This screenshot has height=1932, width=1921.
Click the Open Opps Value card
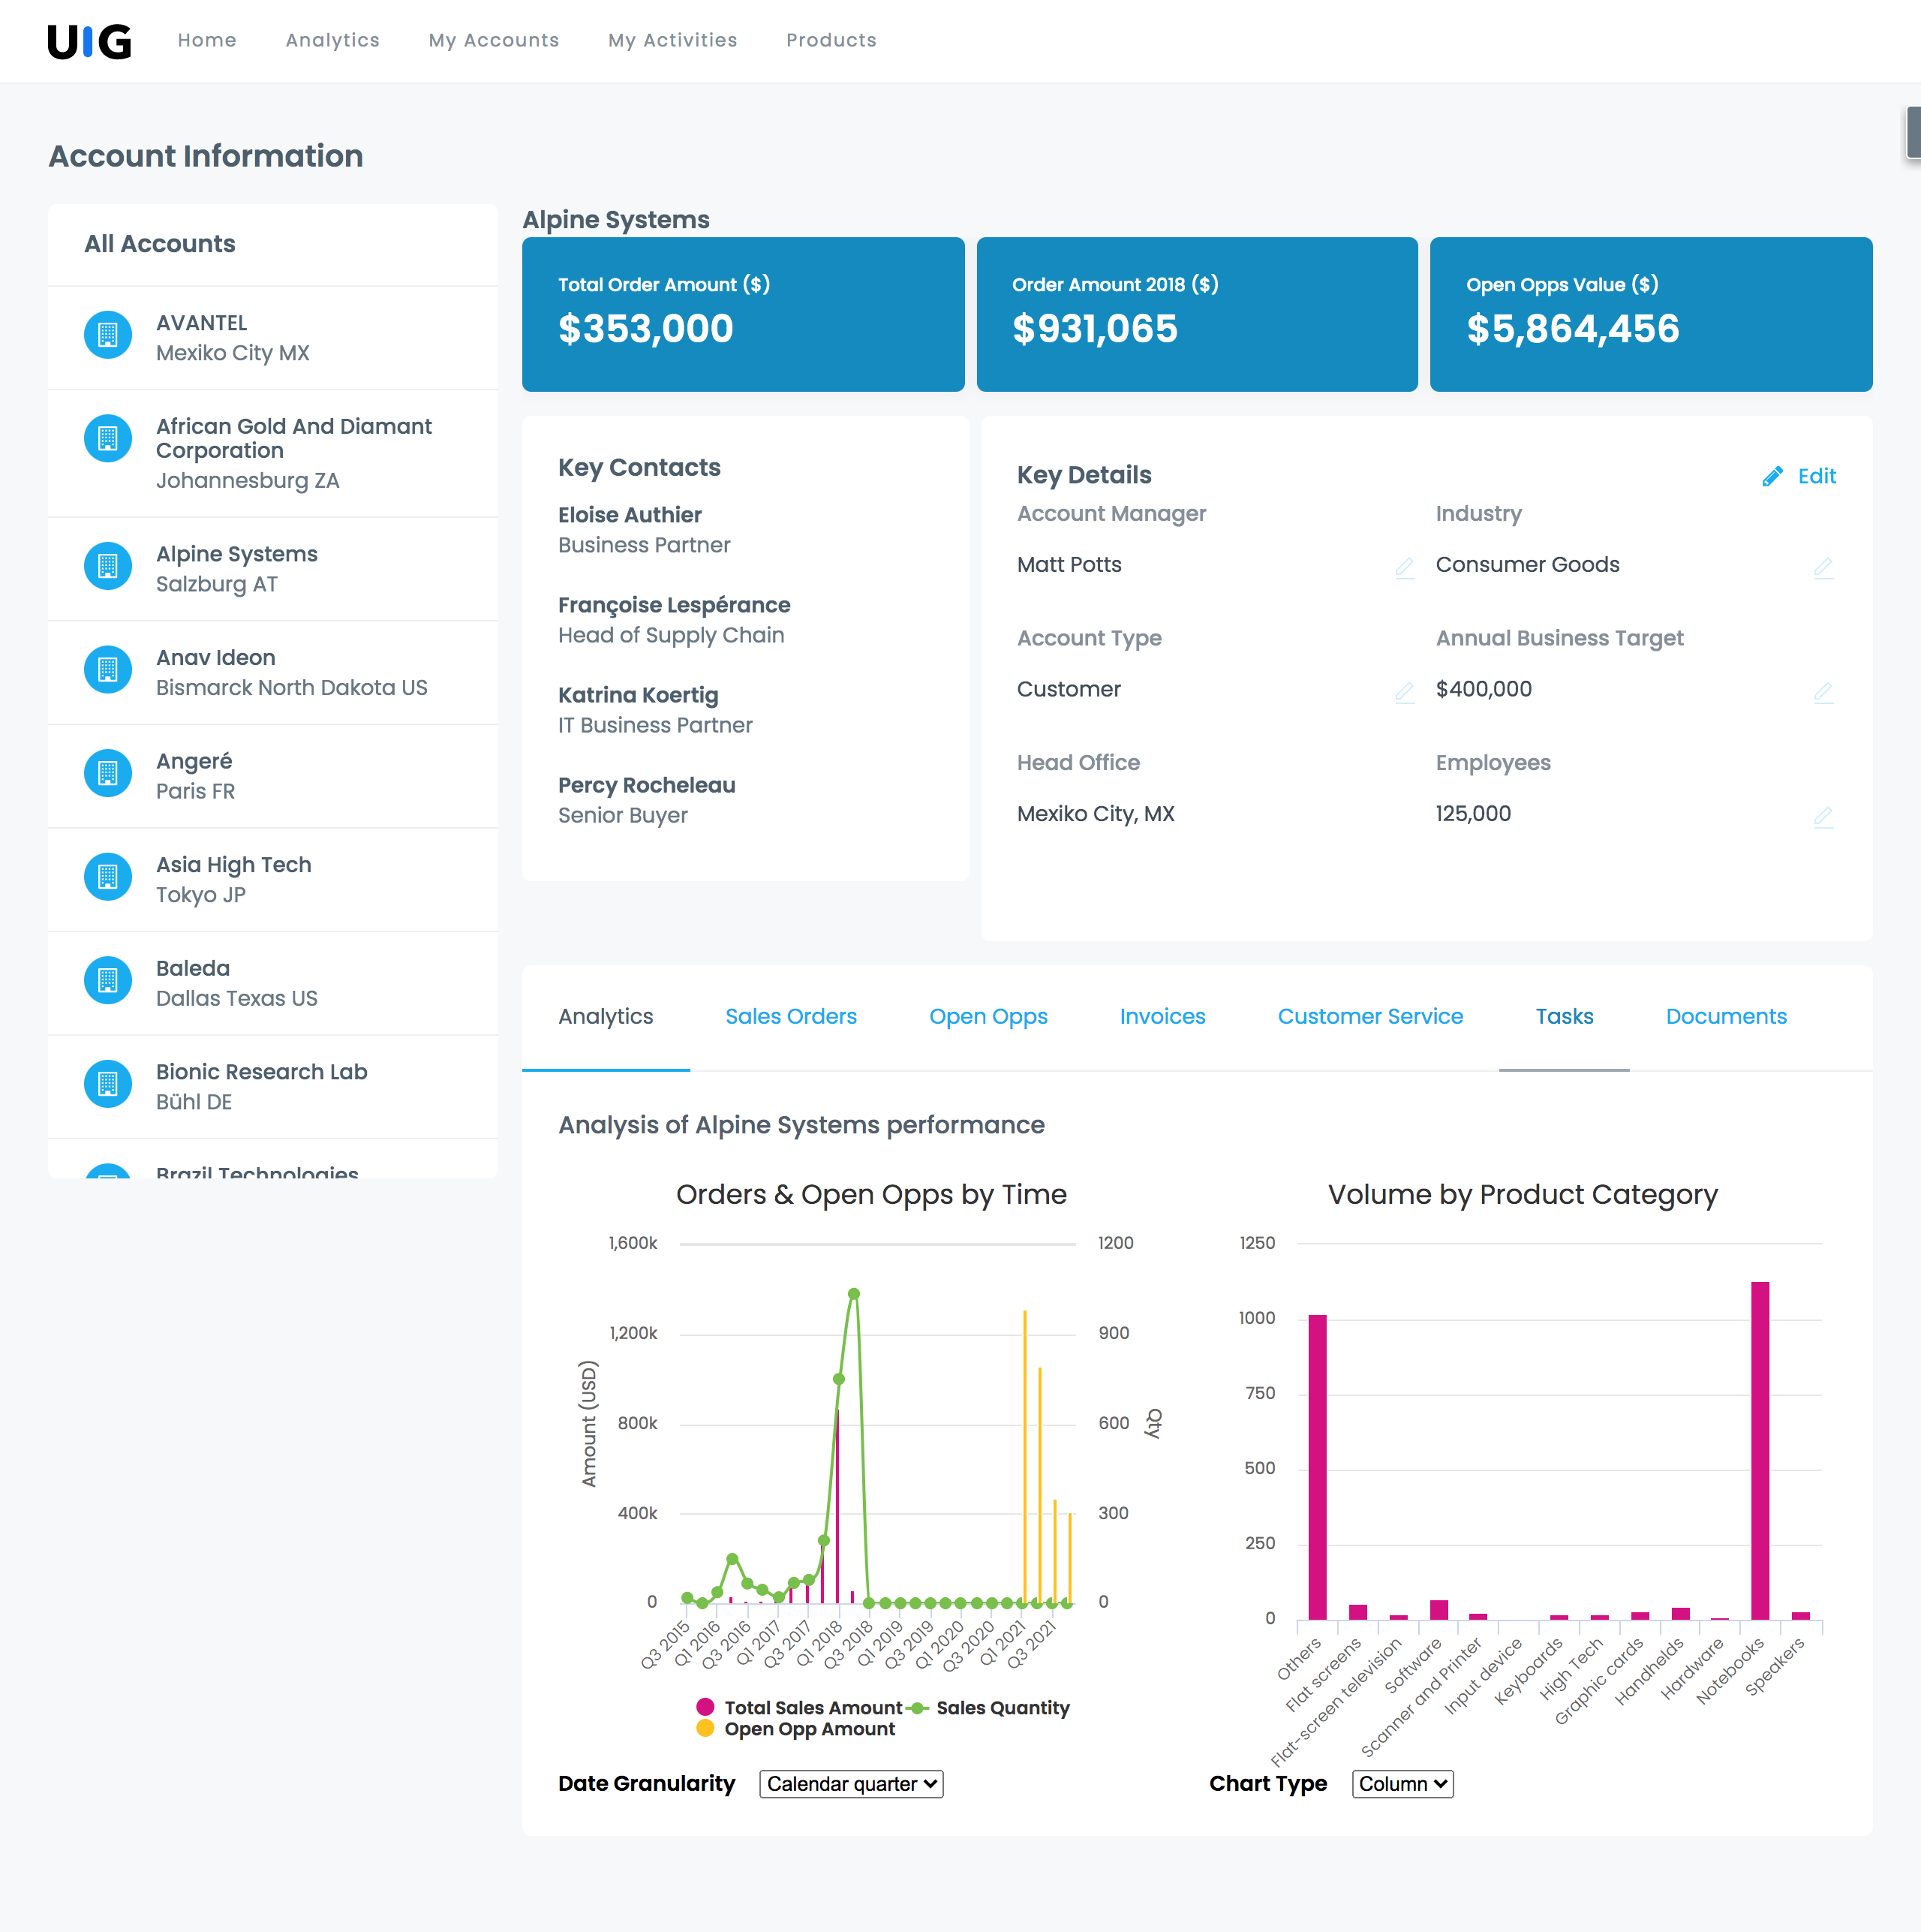point(1651,314)
